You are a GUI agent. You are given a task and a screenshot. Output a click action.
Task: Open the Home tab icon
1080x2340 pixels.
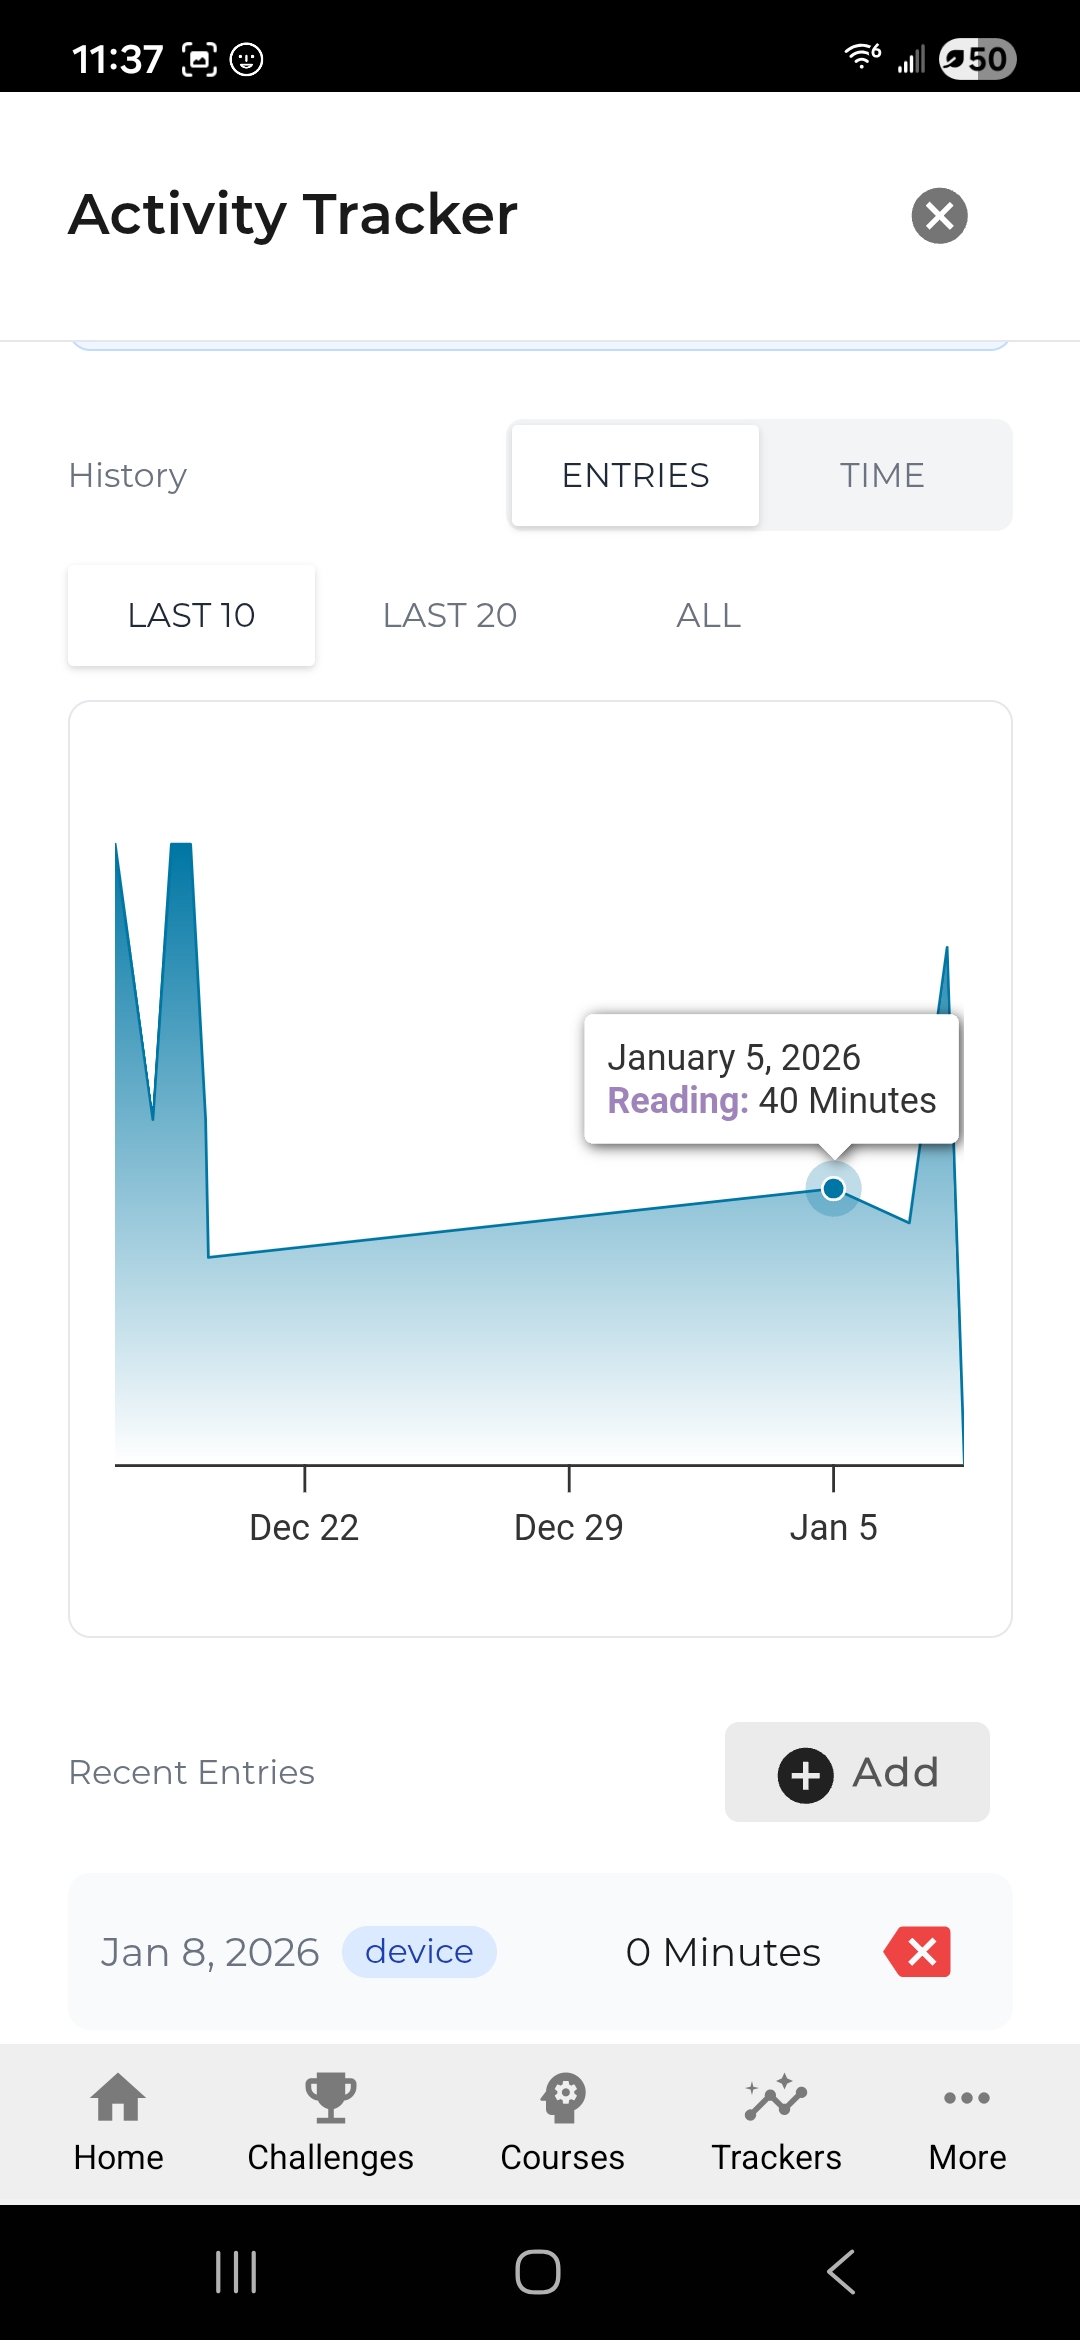118,2098
